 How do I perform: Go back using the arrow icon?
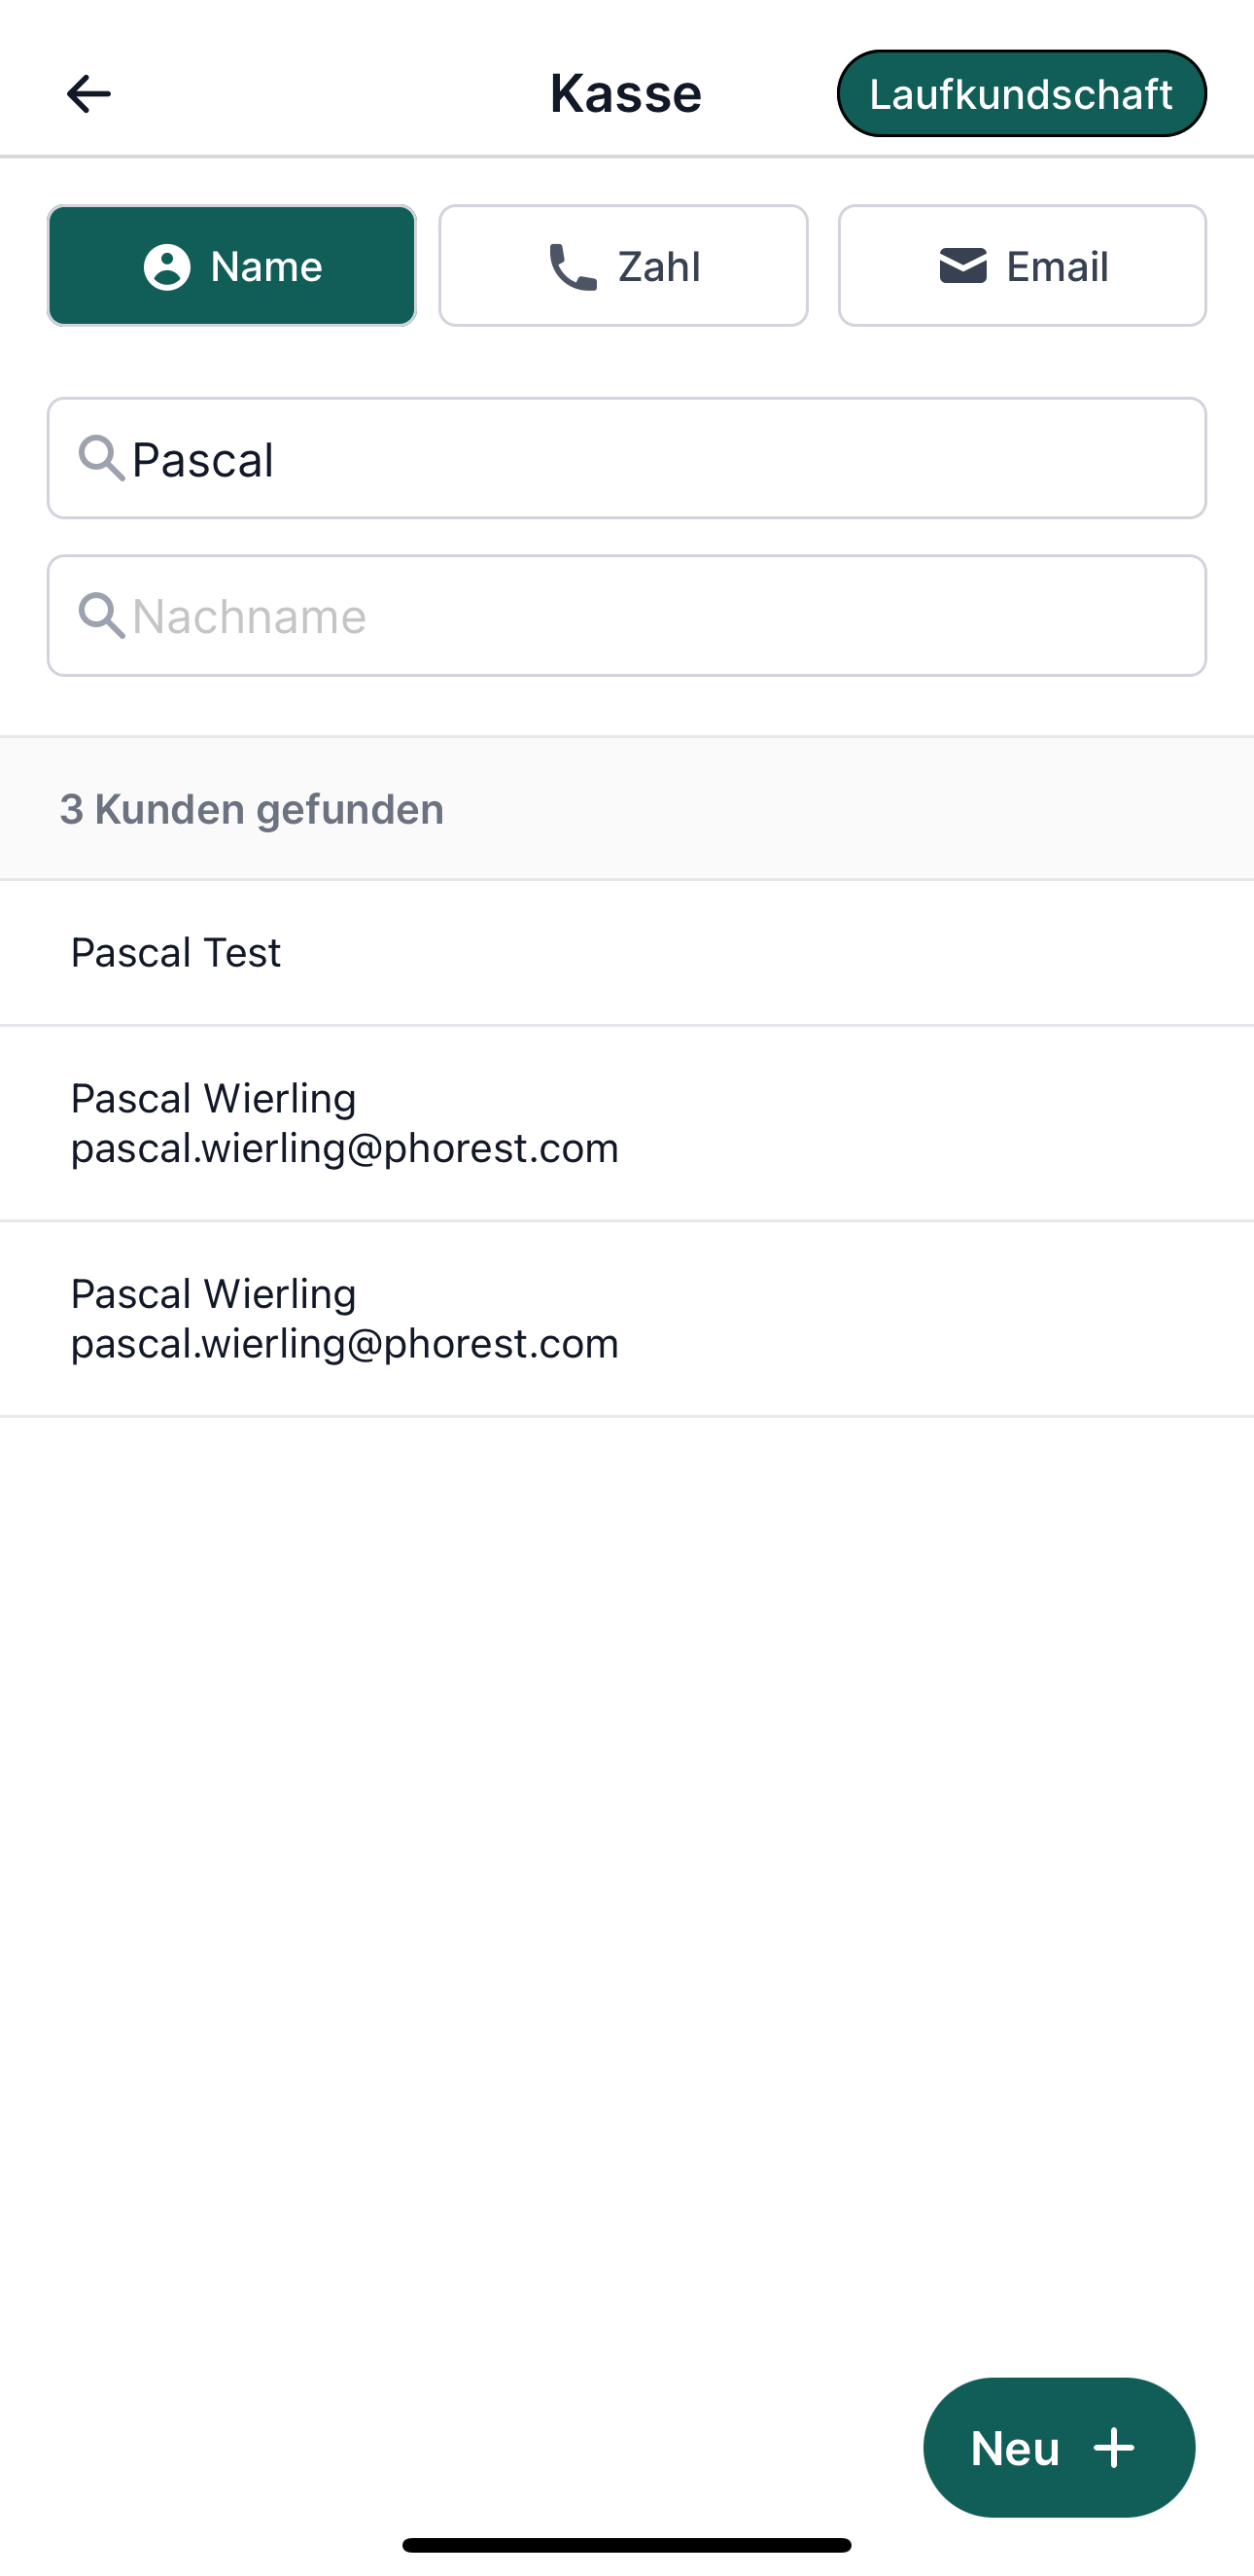coord(88,94)
